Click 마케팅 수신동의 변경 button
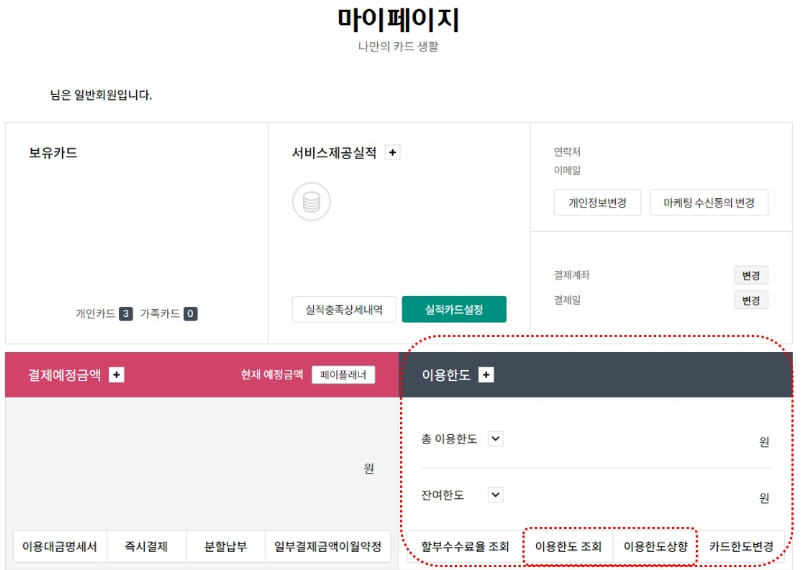The width and height of the screenshot is (802, 570). coord(709,203)
